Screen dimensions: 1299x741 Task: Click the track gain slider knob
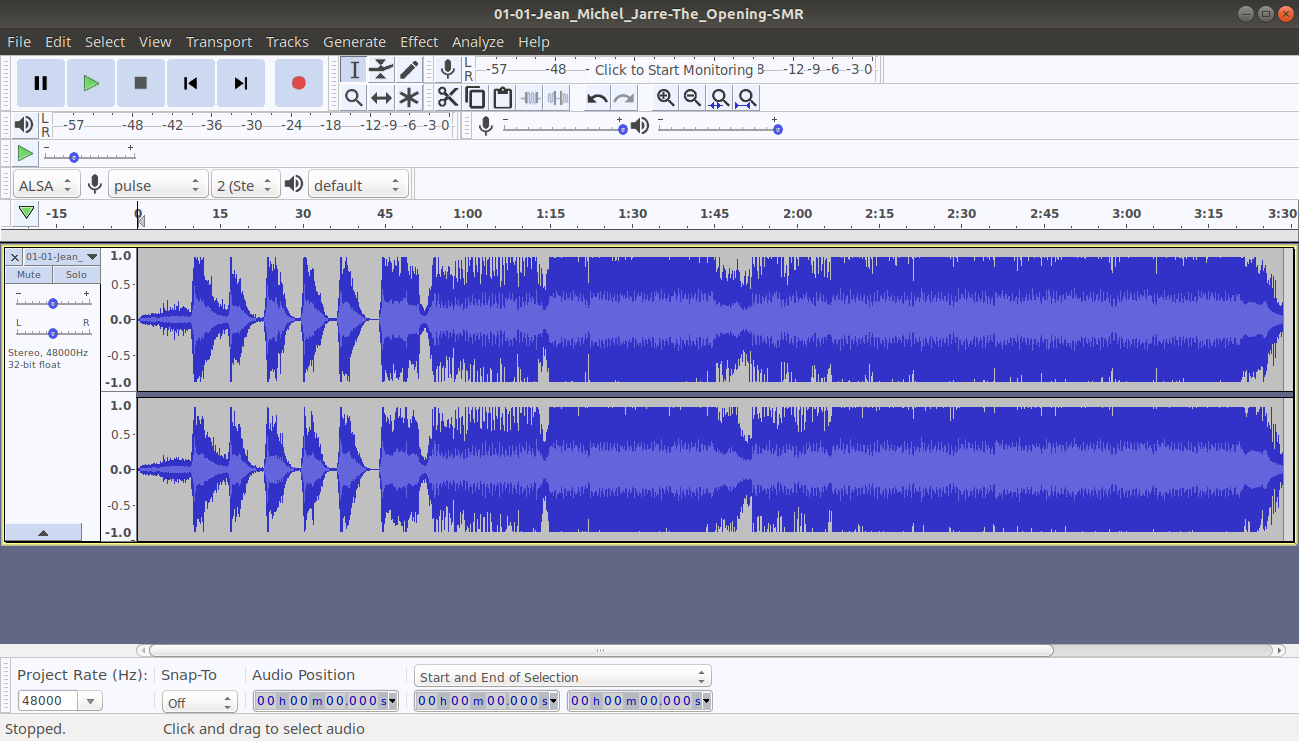[x=53, y=303]
